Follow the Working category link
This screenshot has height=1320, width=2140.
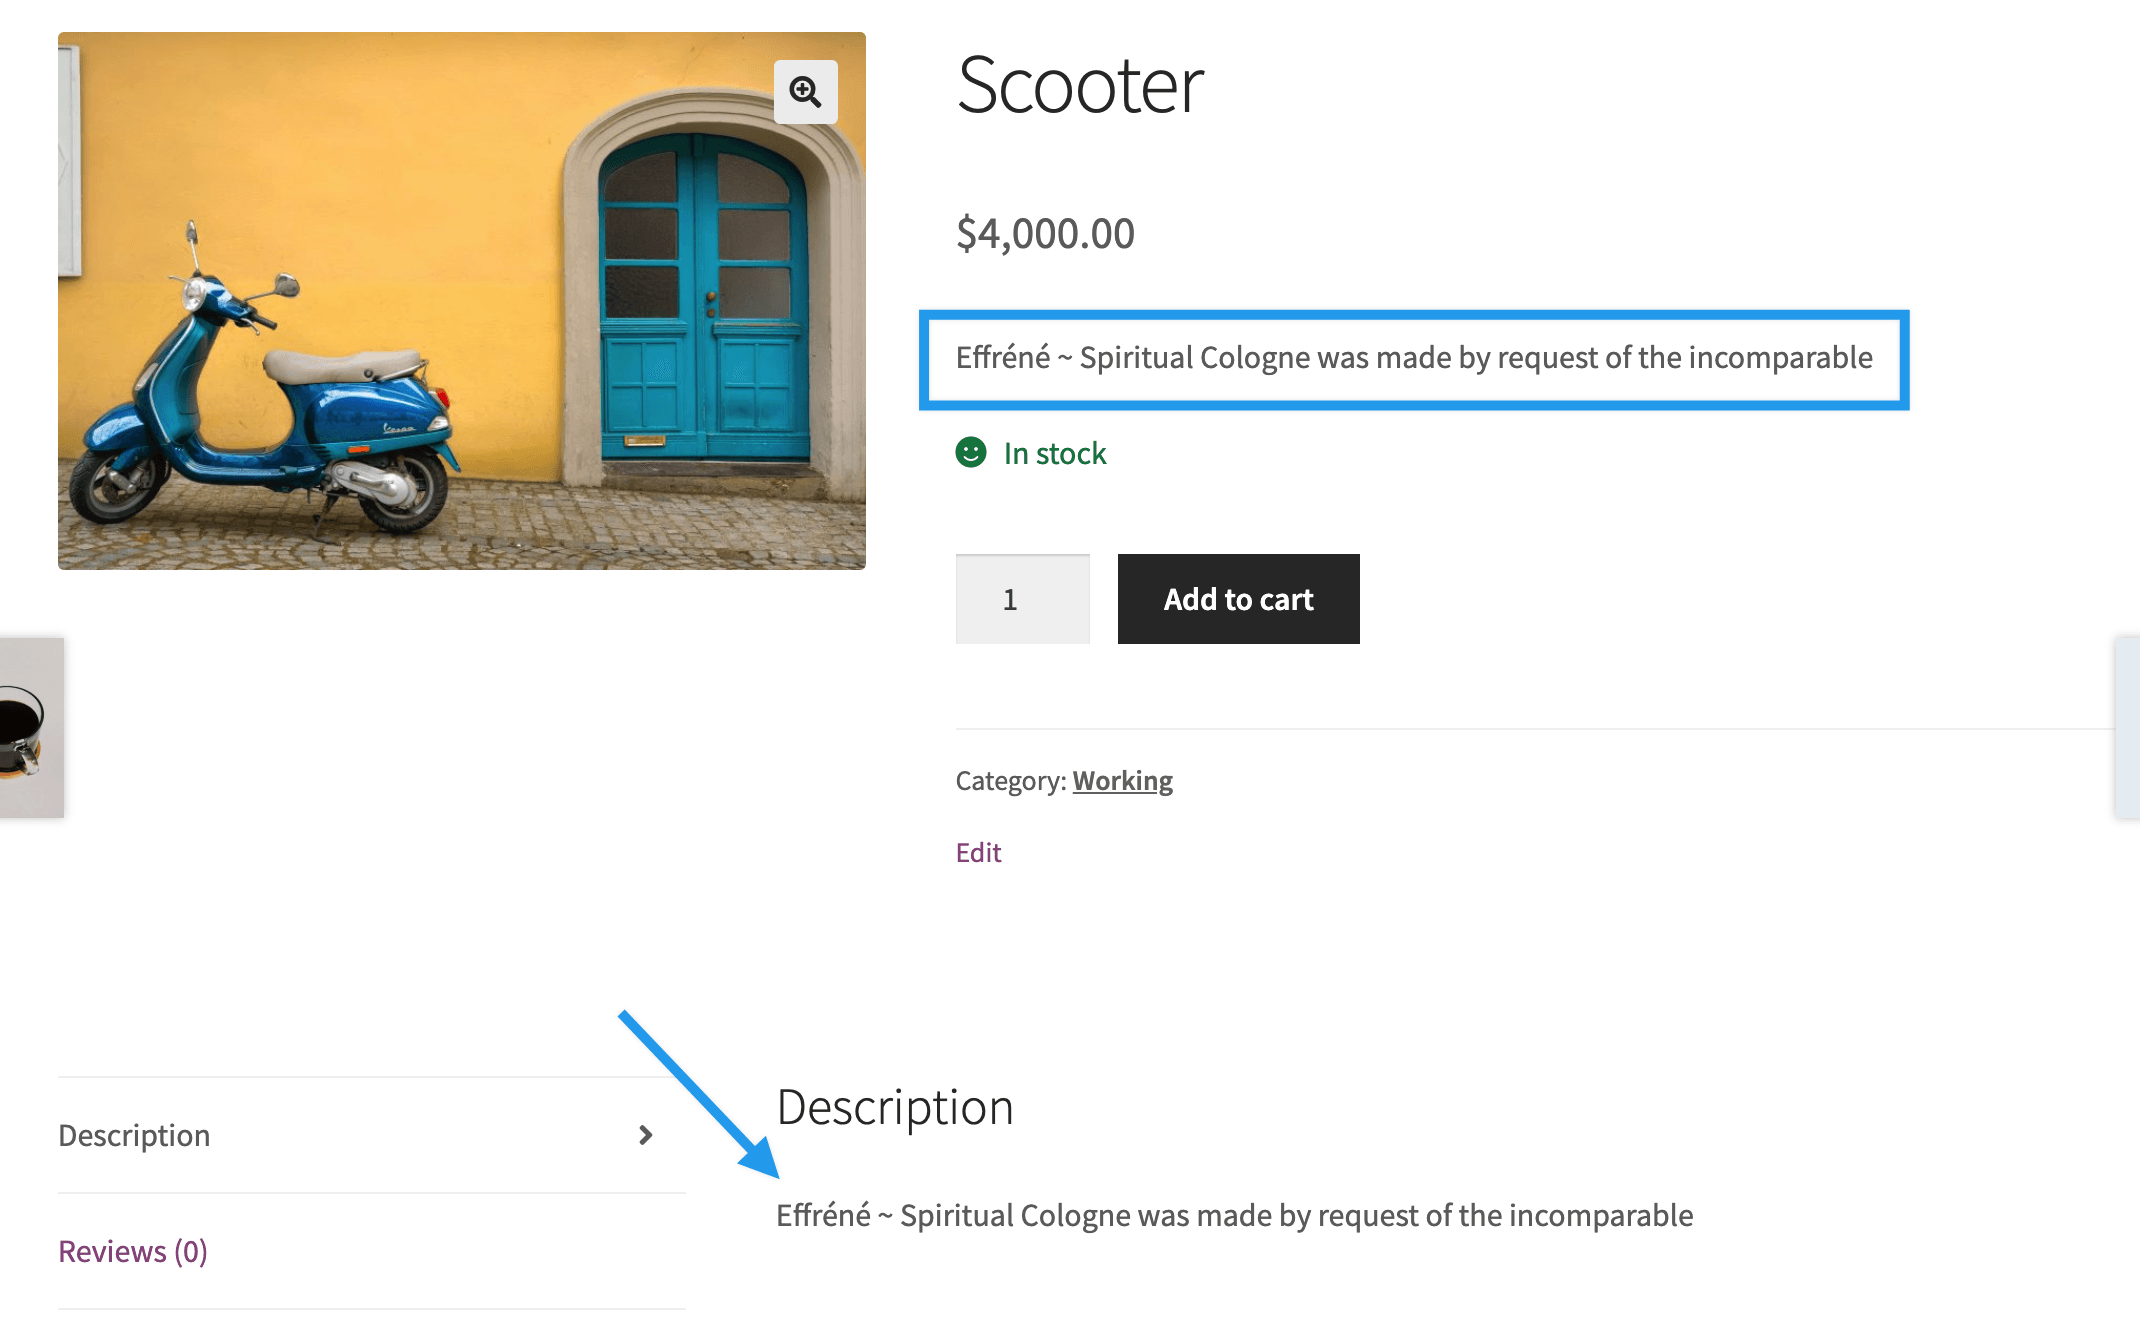1122,780
